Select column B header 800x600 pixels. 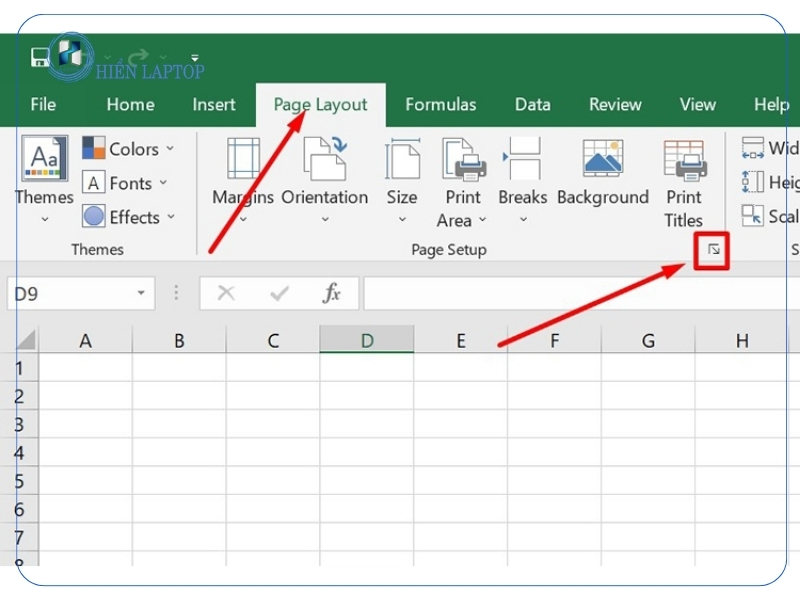pos(179,340)
